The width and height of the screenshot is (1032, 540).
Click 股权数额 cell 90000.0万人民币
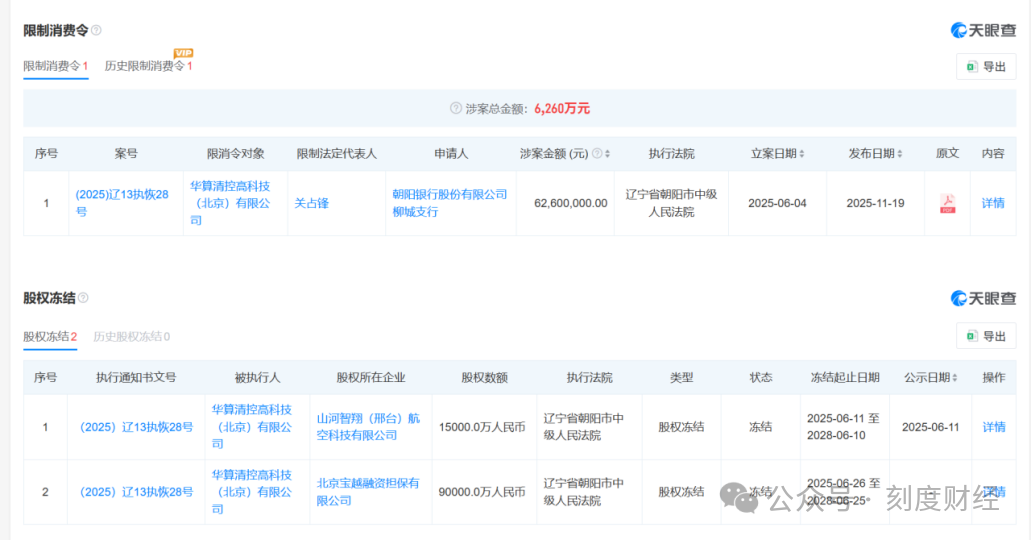pyautogui.click(x=482, y=492)
